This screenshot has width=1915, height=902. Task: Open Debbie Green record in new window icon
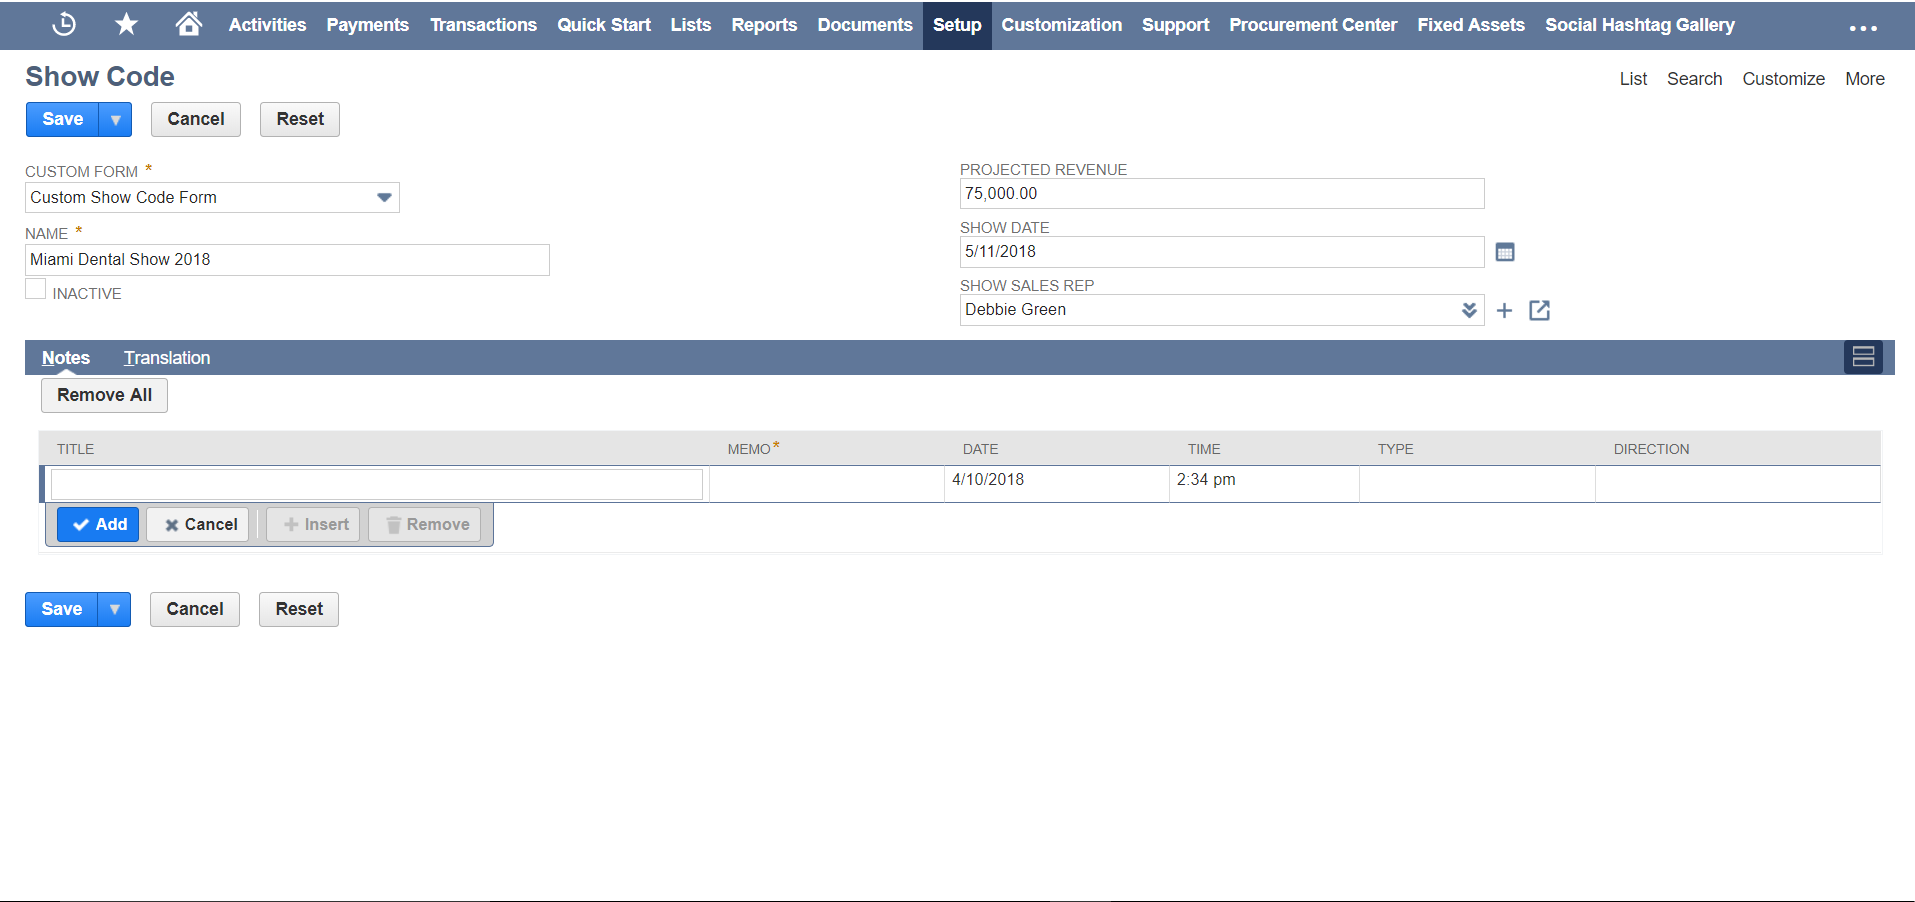(1540, 311)
